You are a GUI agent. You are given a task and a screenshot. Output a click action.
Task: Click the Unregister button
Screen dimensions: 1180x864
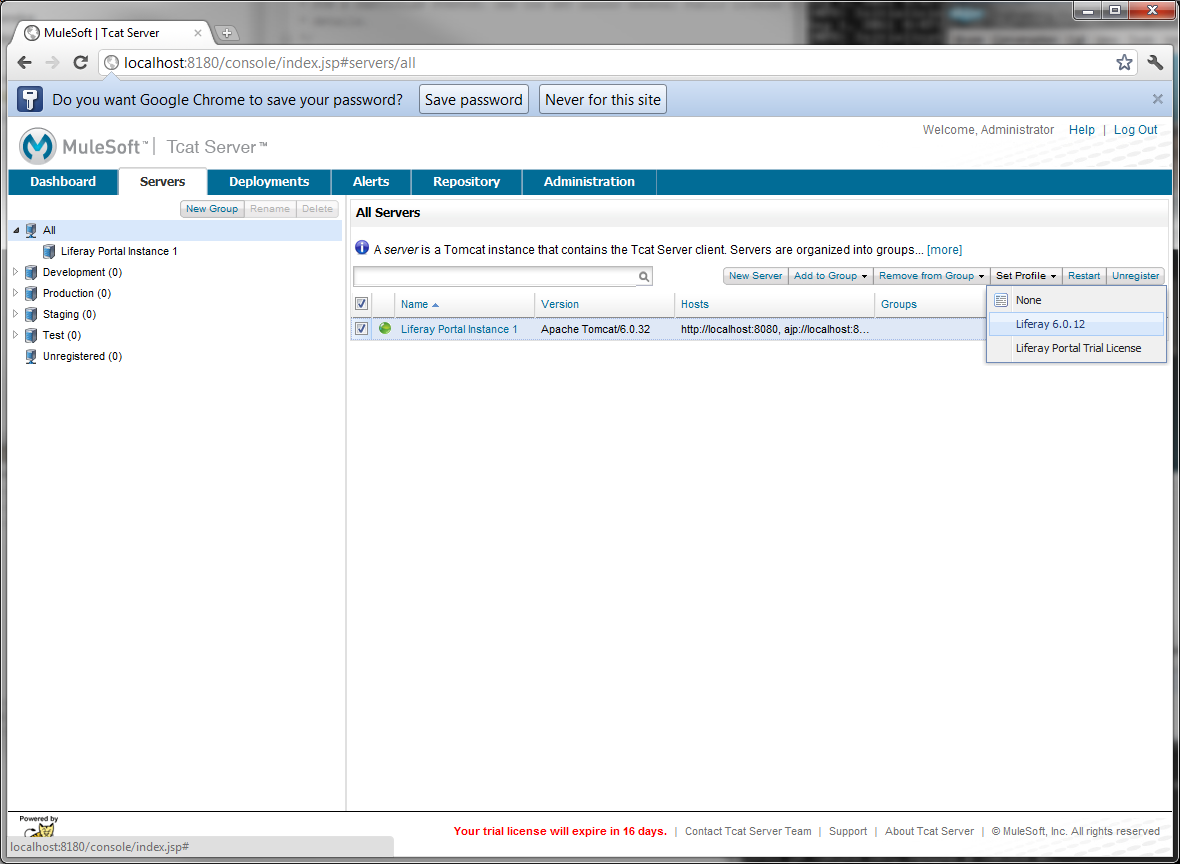pyautogui.click(x=1136, y=276)
